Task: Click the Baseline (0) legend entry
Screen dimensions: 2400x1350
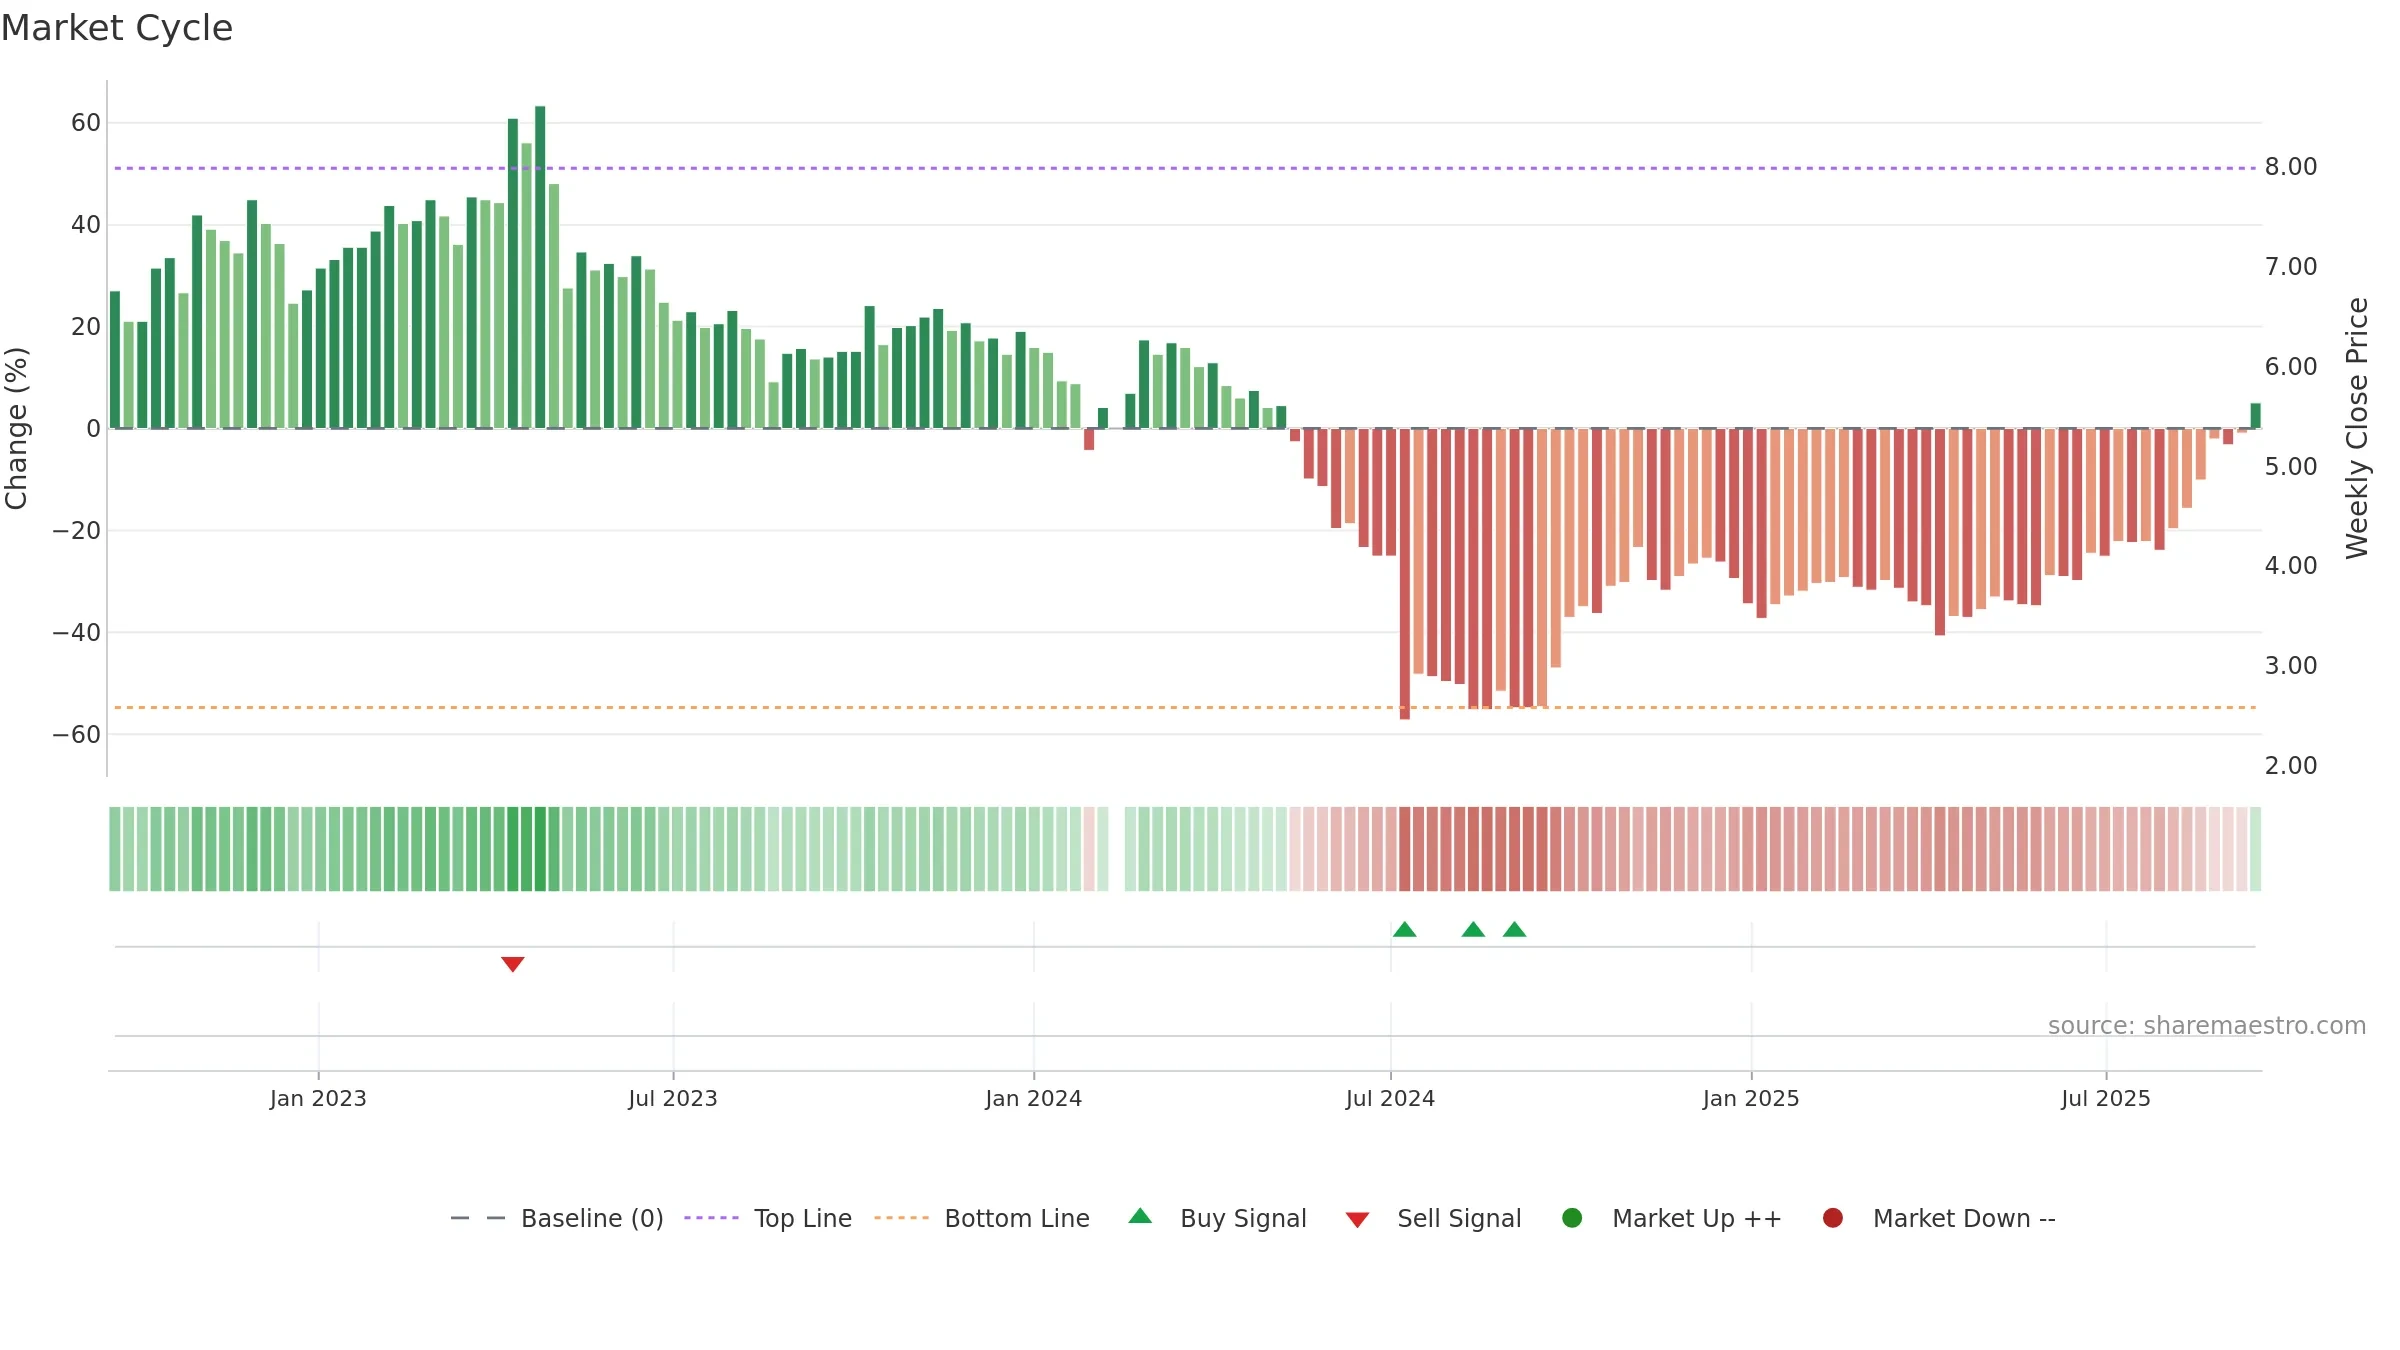Action: point(557,1218)
